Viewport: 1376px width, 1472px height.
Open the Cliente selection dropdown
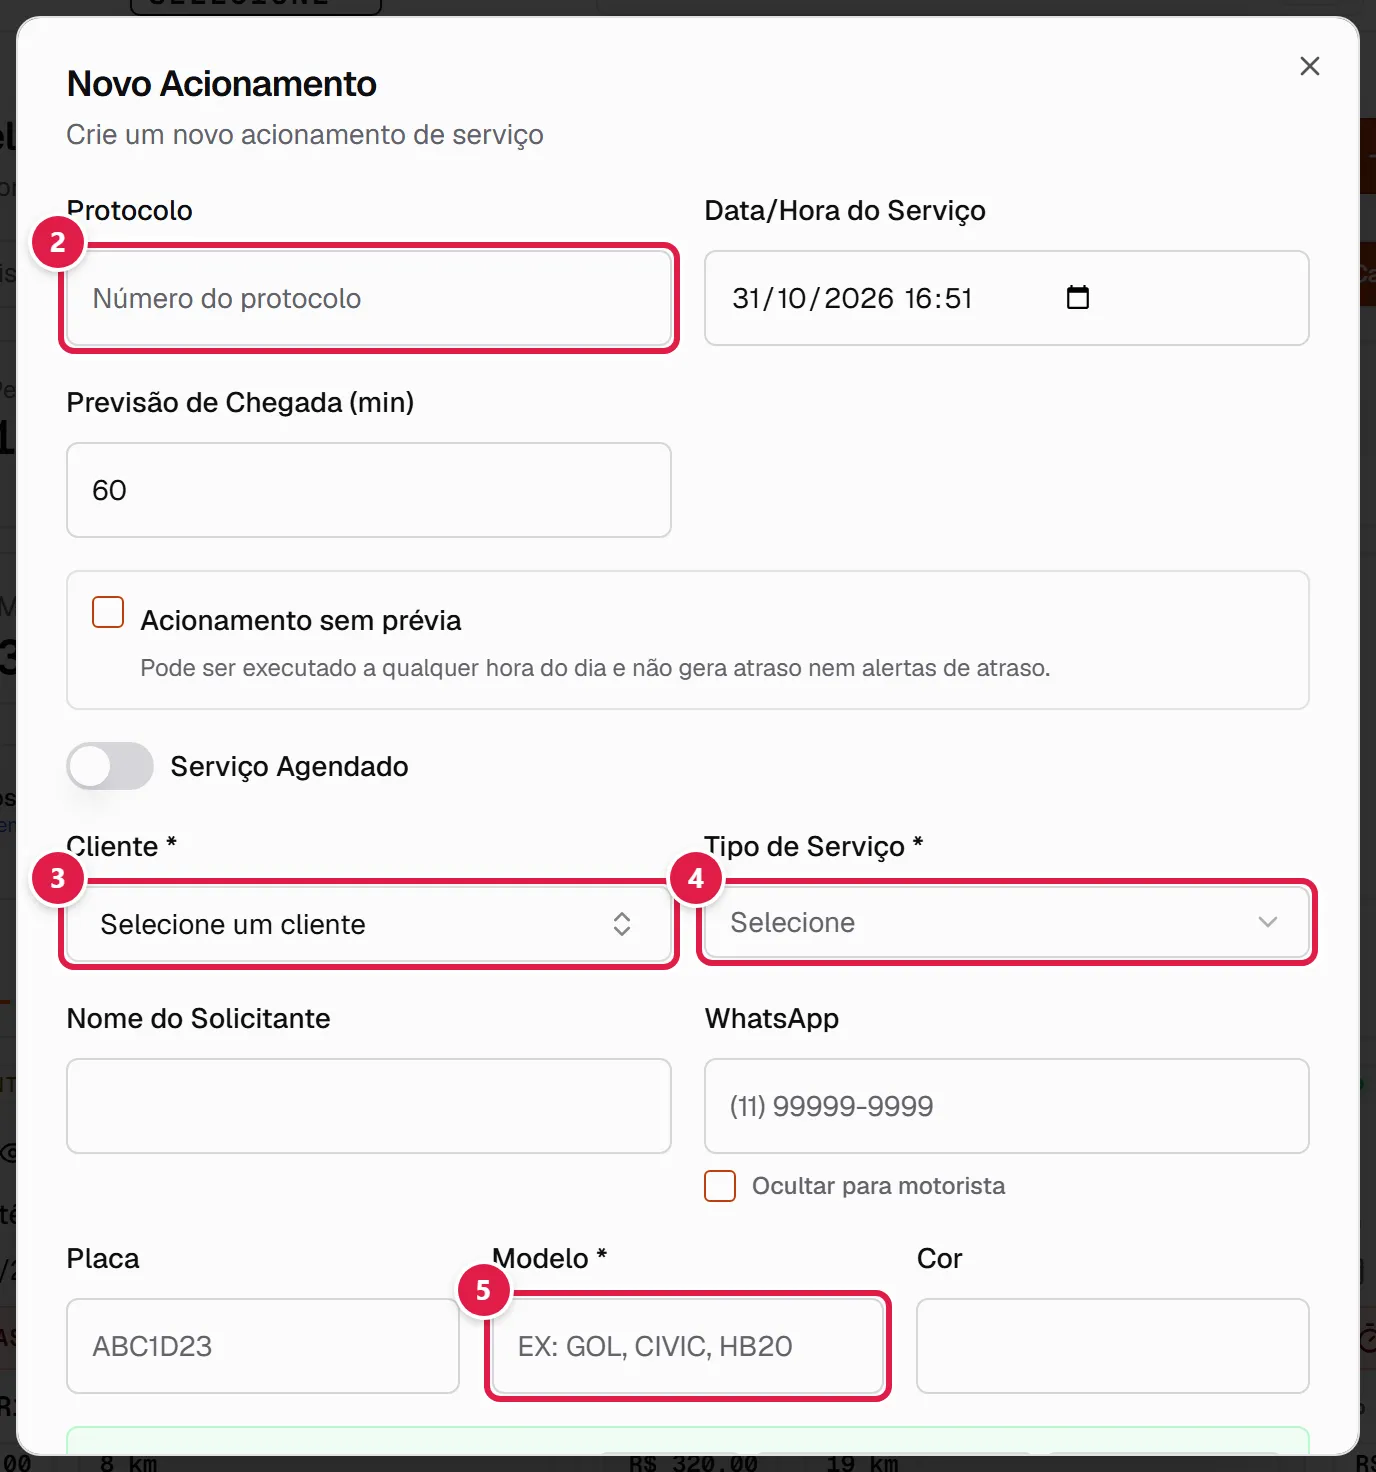369,924
